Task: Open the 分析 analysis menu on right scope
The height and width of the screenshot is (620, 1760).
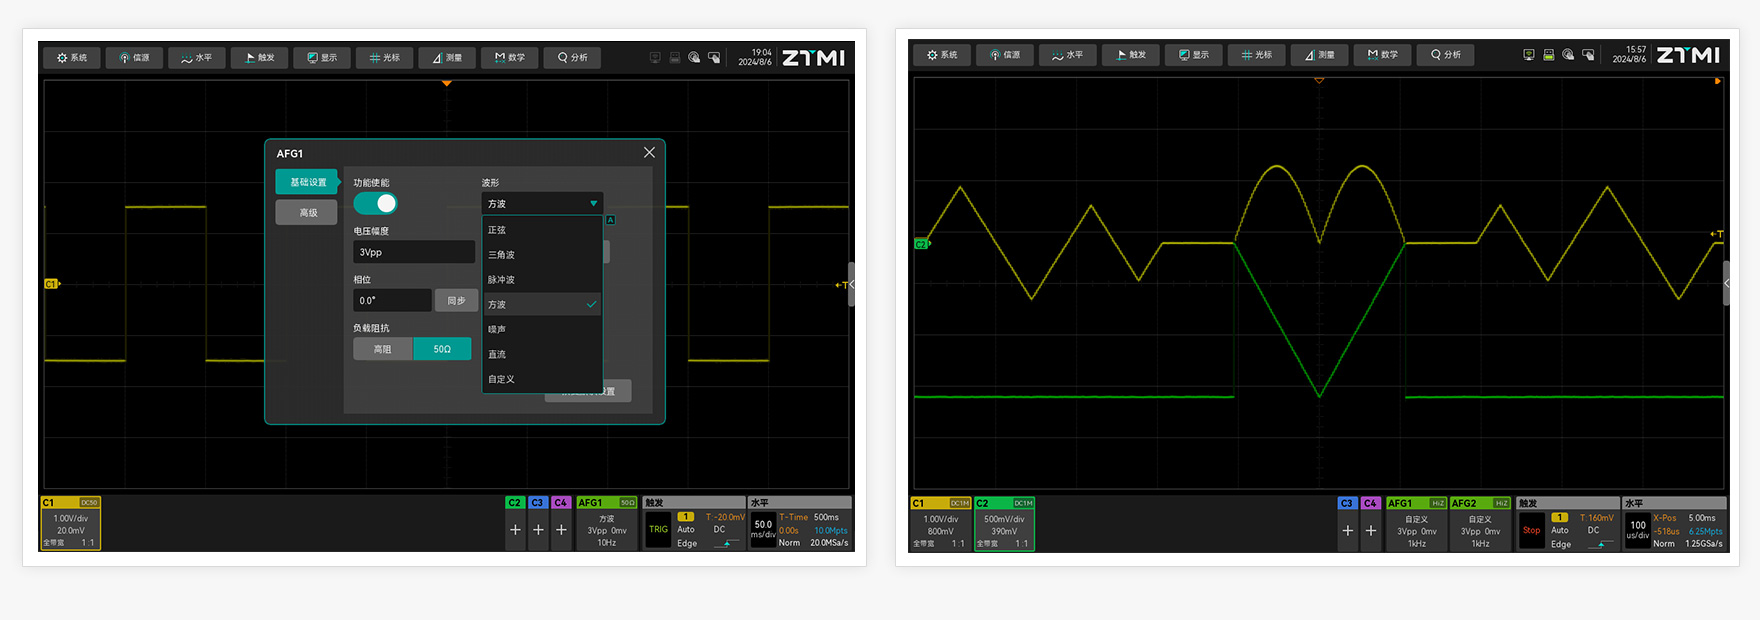Action: pos(1444,55)
